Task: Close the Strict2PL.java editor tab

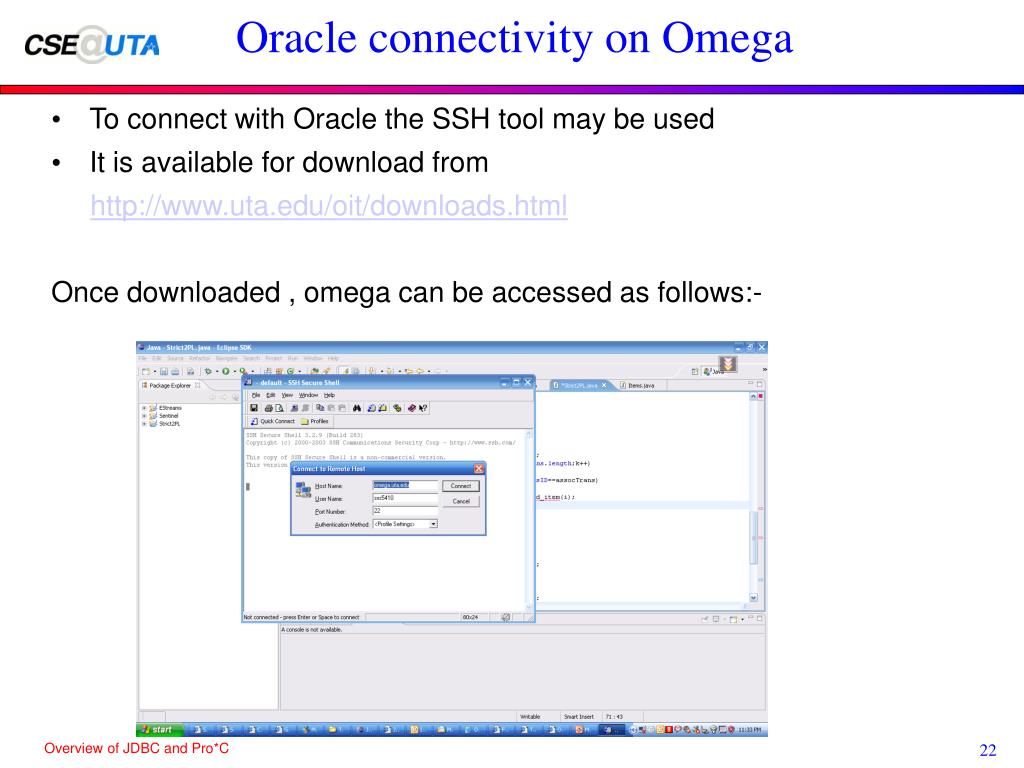Action: coord(604,385)
